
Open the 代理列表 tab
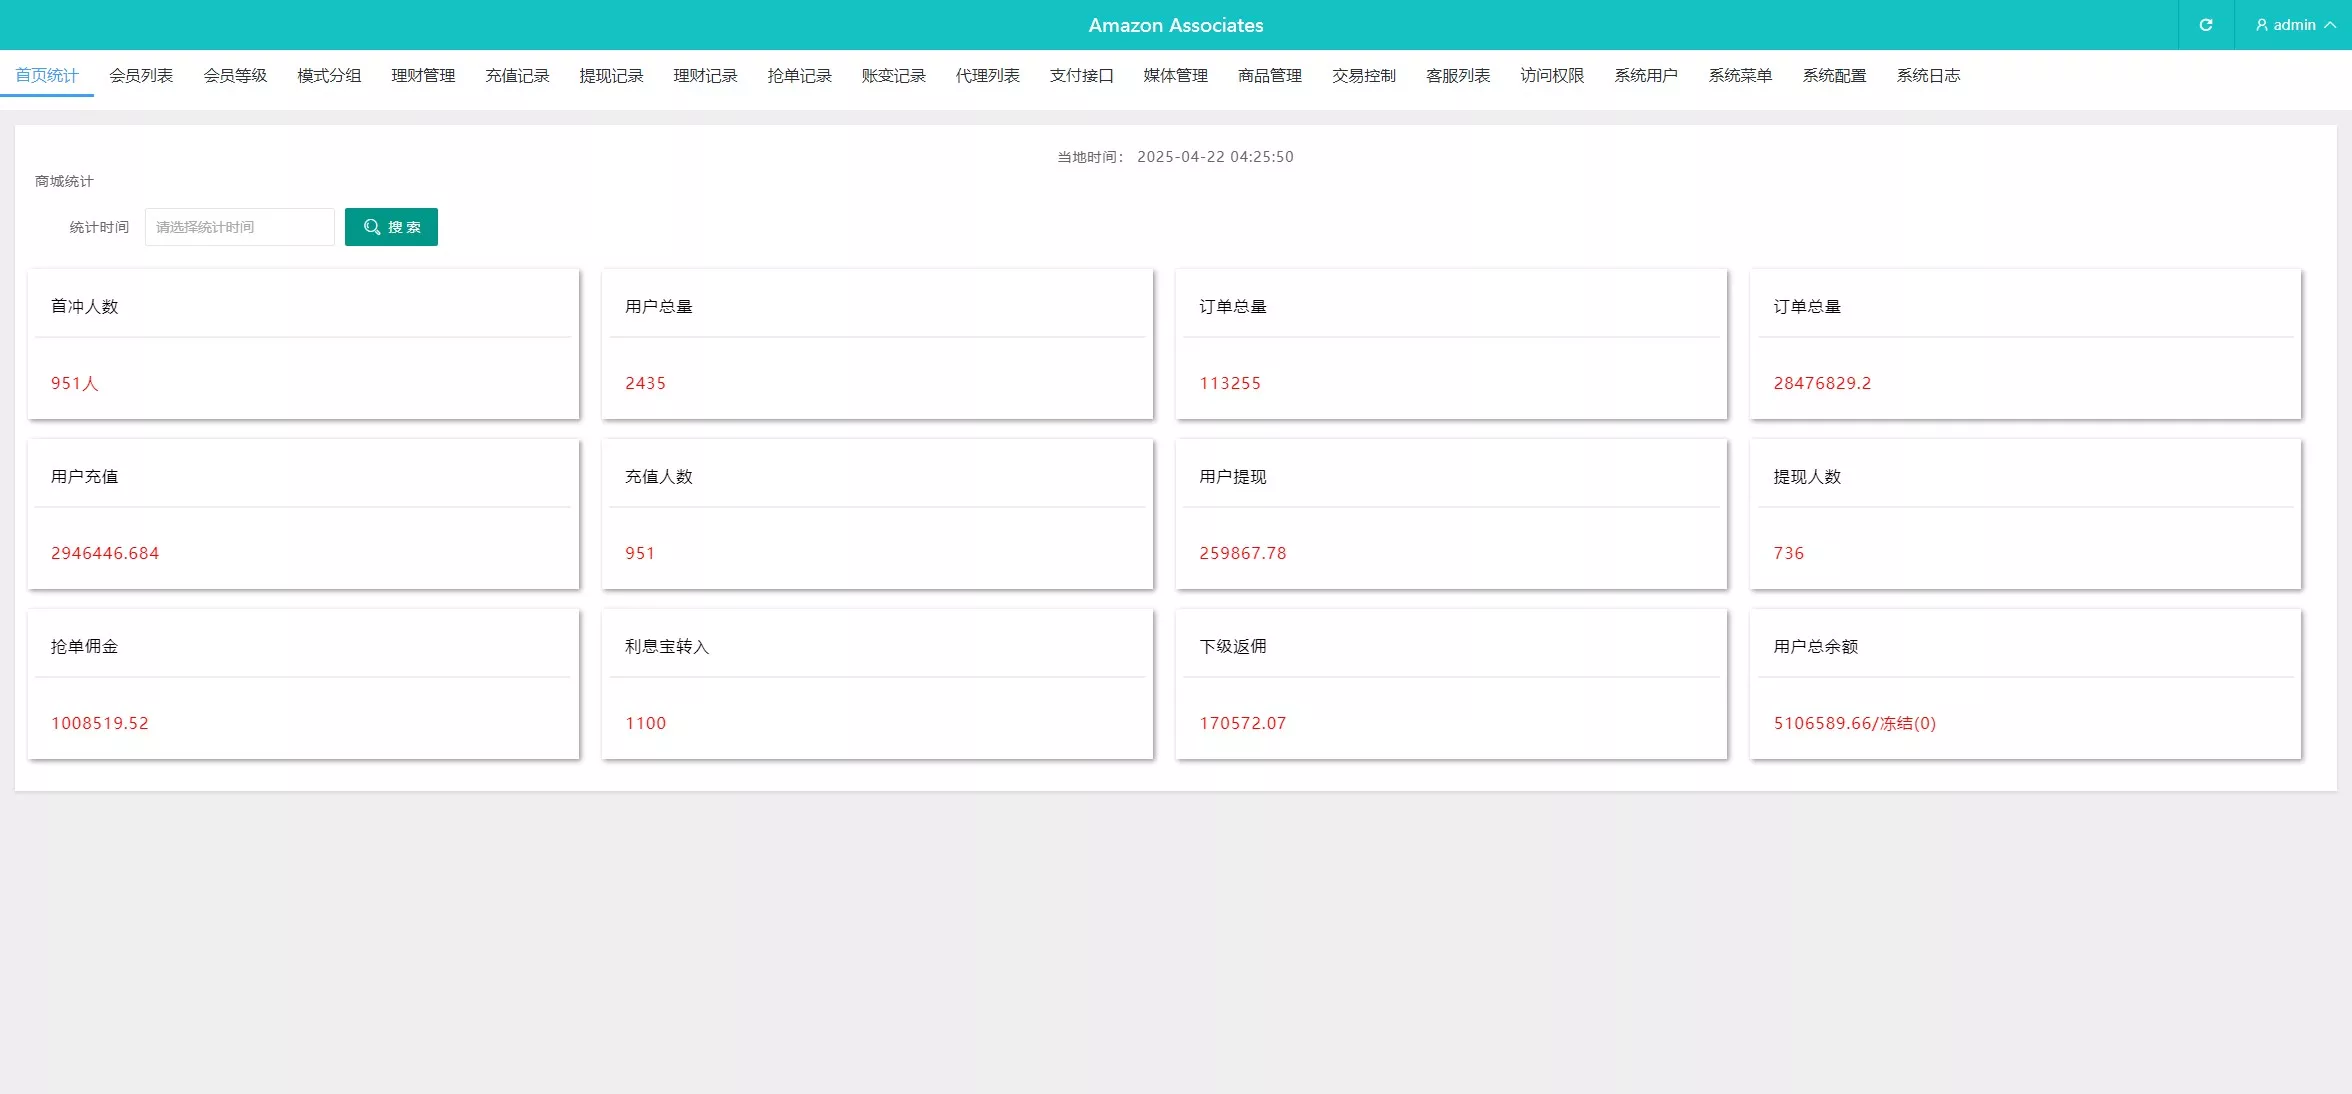[x=987, y=76]
